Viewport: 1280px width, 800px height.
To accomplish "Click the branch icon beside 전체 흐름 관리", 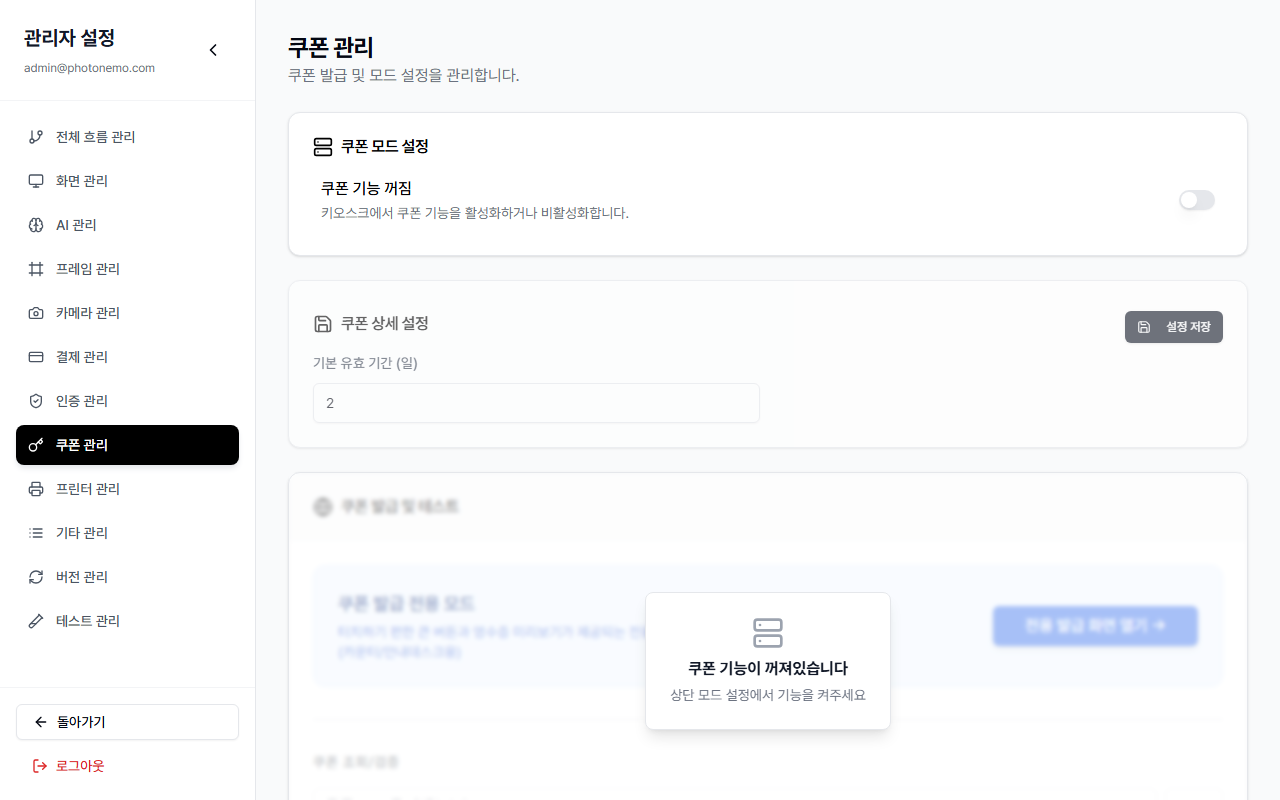I will pos(36,137).
